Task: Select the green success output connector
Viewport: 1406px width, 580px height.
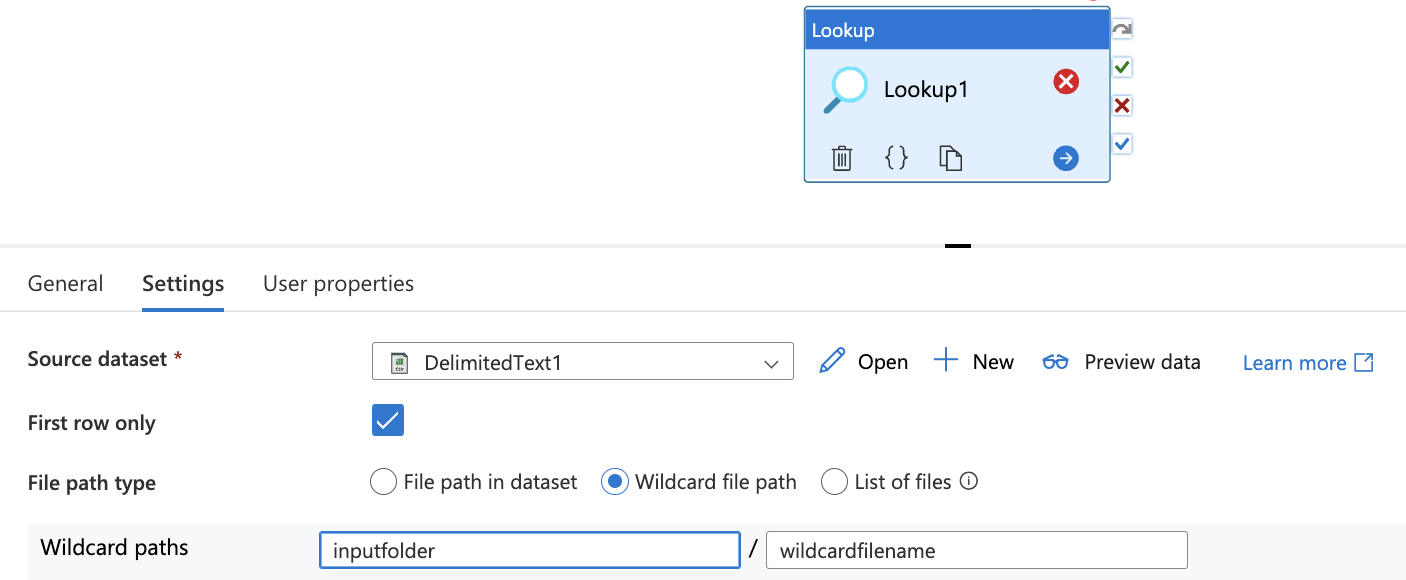Action: (x=1122, y=68)
